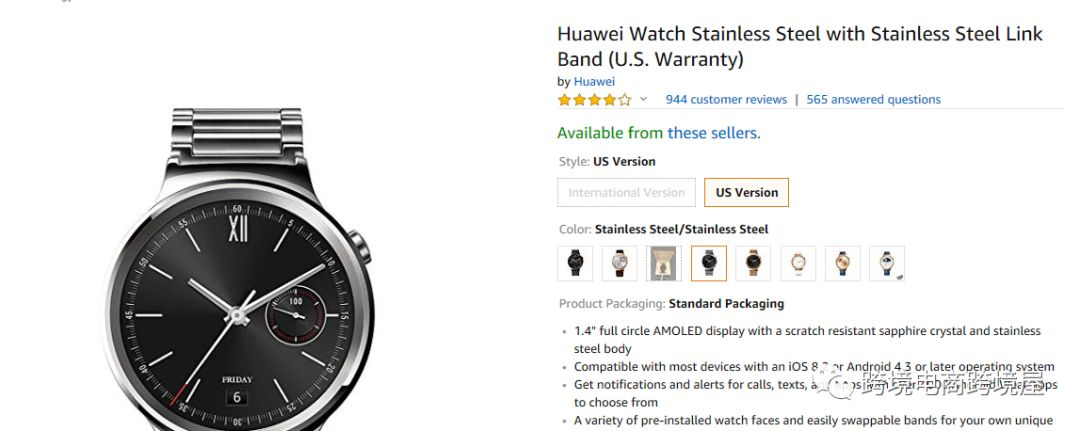The width and height of the screenshot is (1080, 431).
Task: Visit the Huawei brand link
Action: pos(594,81)
